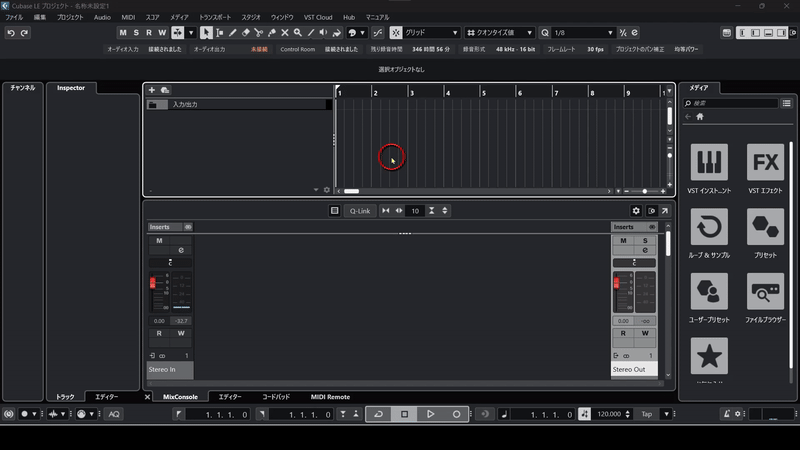The height and width of the screenshot is (450, 800).
Task: Switch to the MIDI Remote tab
Action: [x=330, y=397]
